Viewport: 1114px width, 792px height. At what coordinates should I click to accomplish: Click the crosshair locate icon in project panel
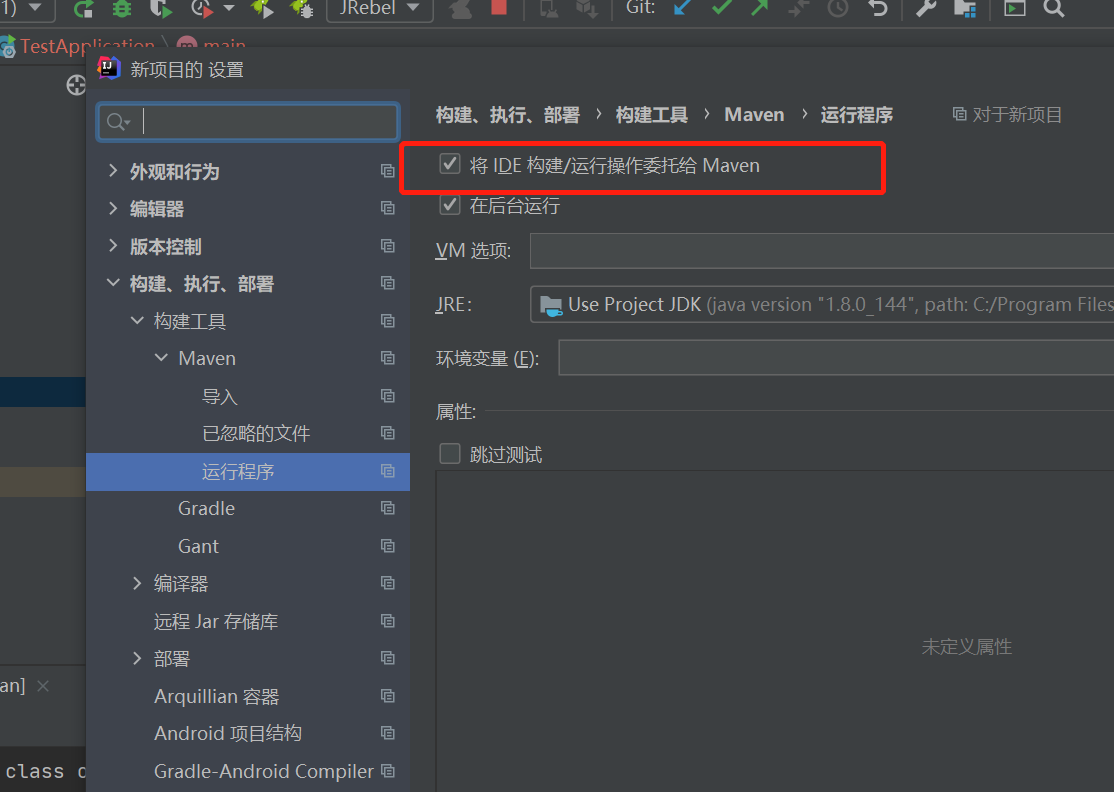pyautogui.click(x=76, y=85)
